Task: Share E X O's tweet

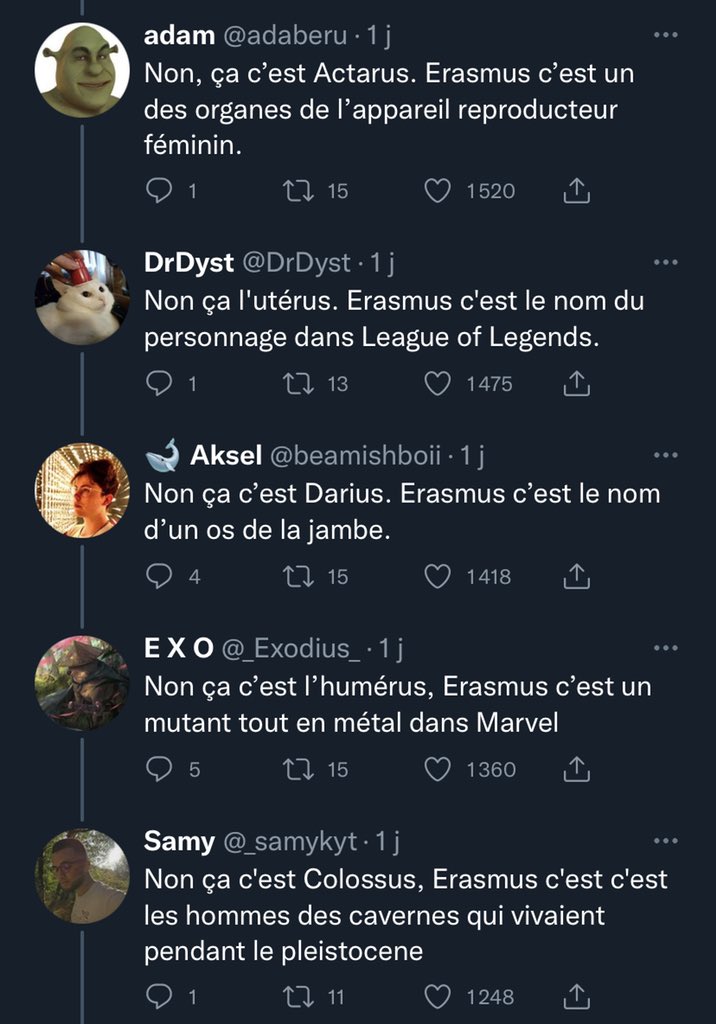Action: (x=576, y=769)
